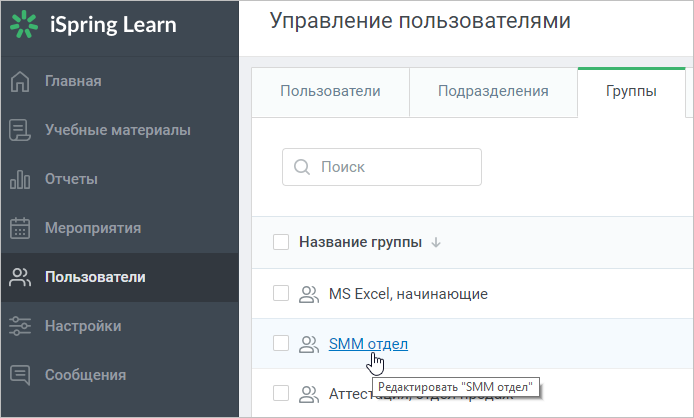Open Сообщения in the sidebar
Screen dimensions: 694x418
click(120, 375)
